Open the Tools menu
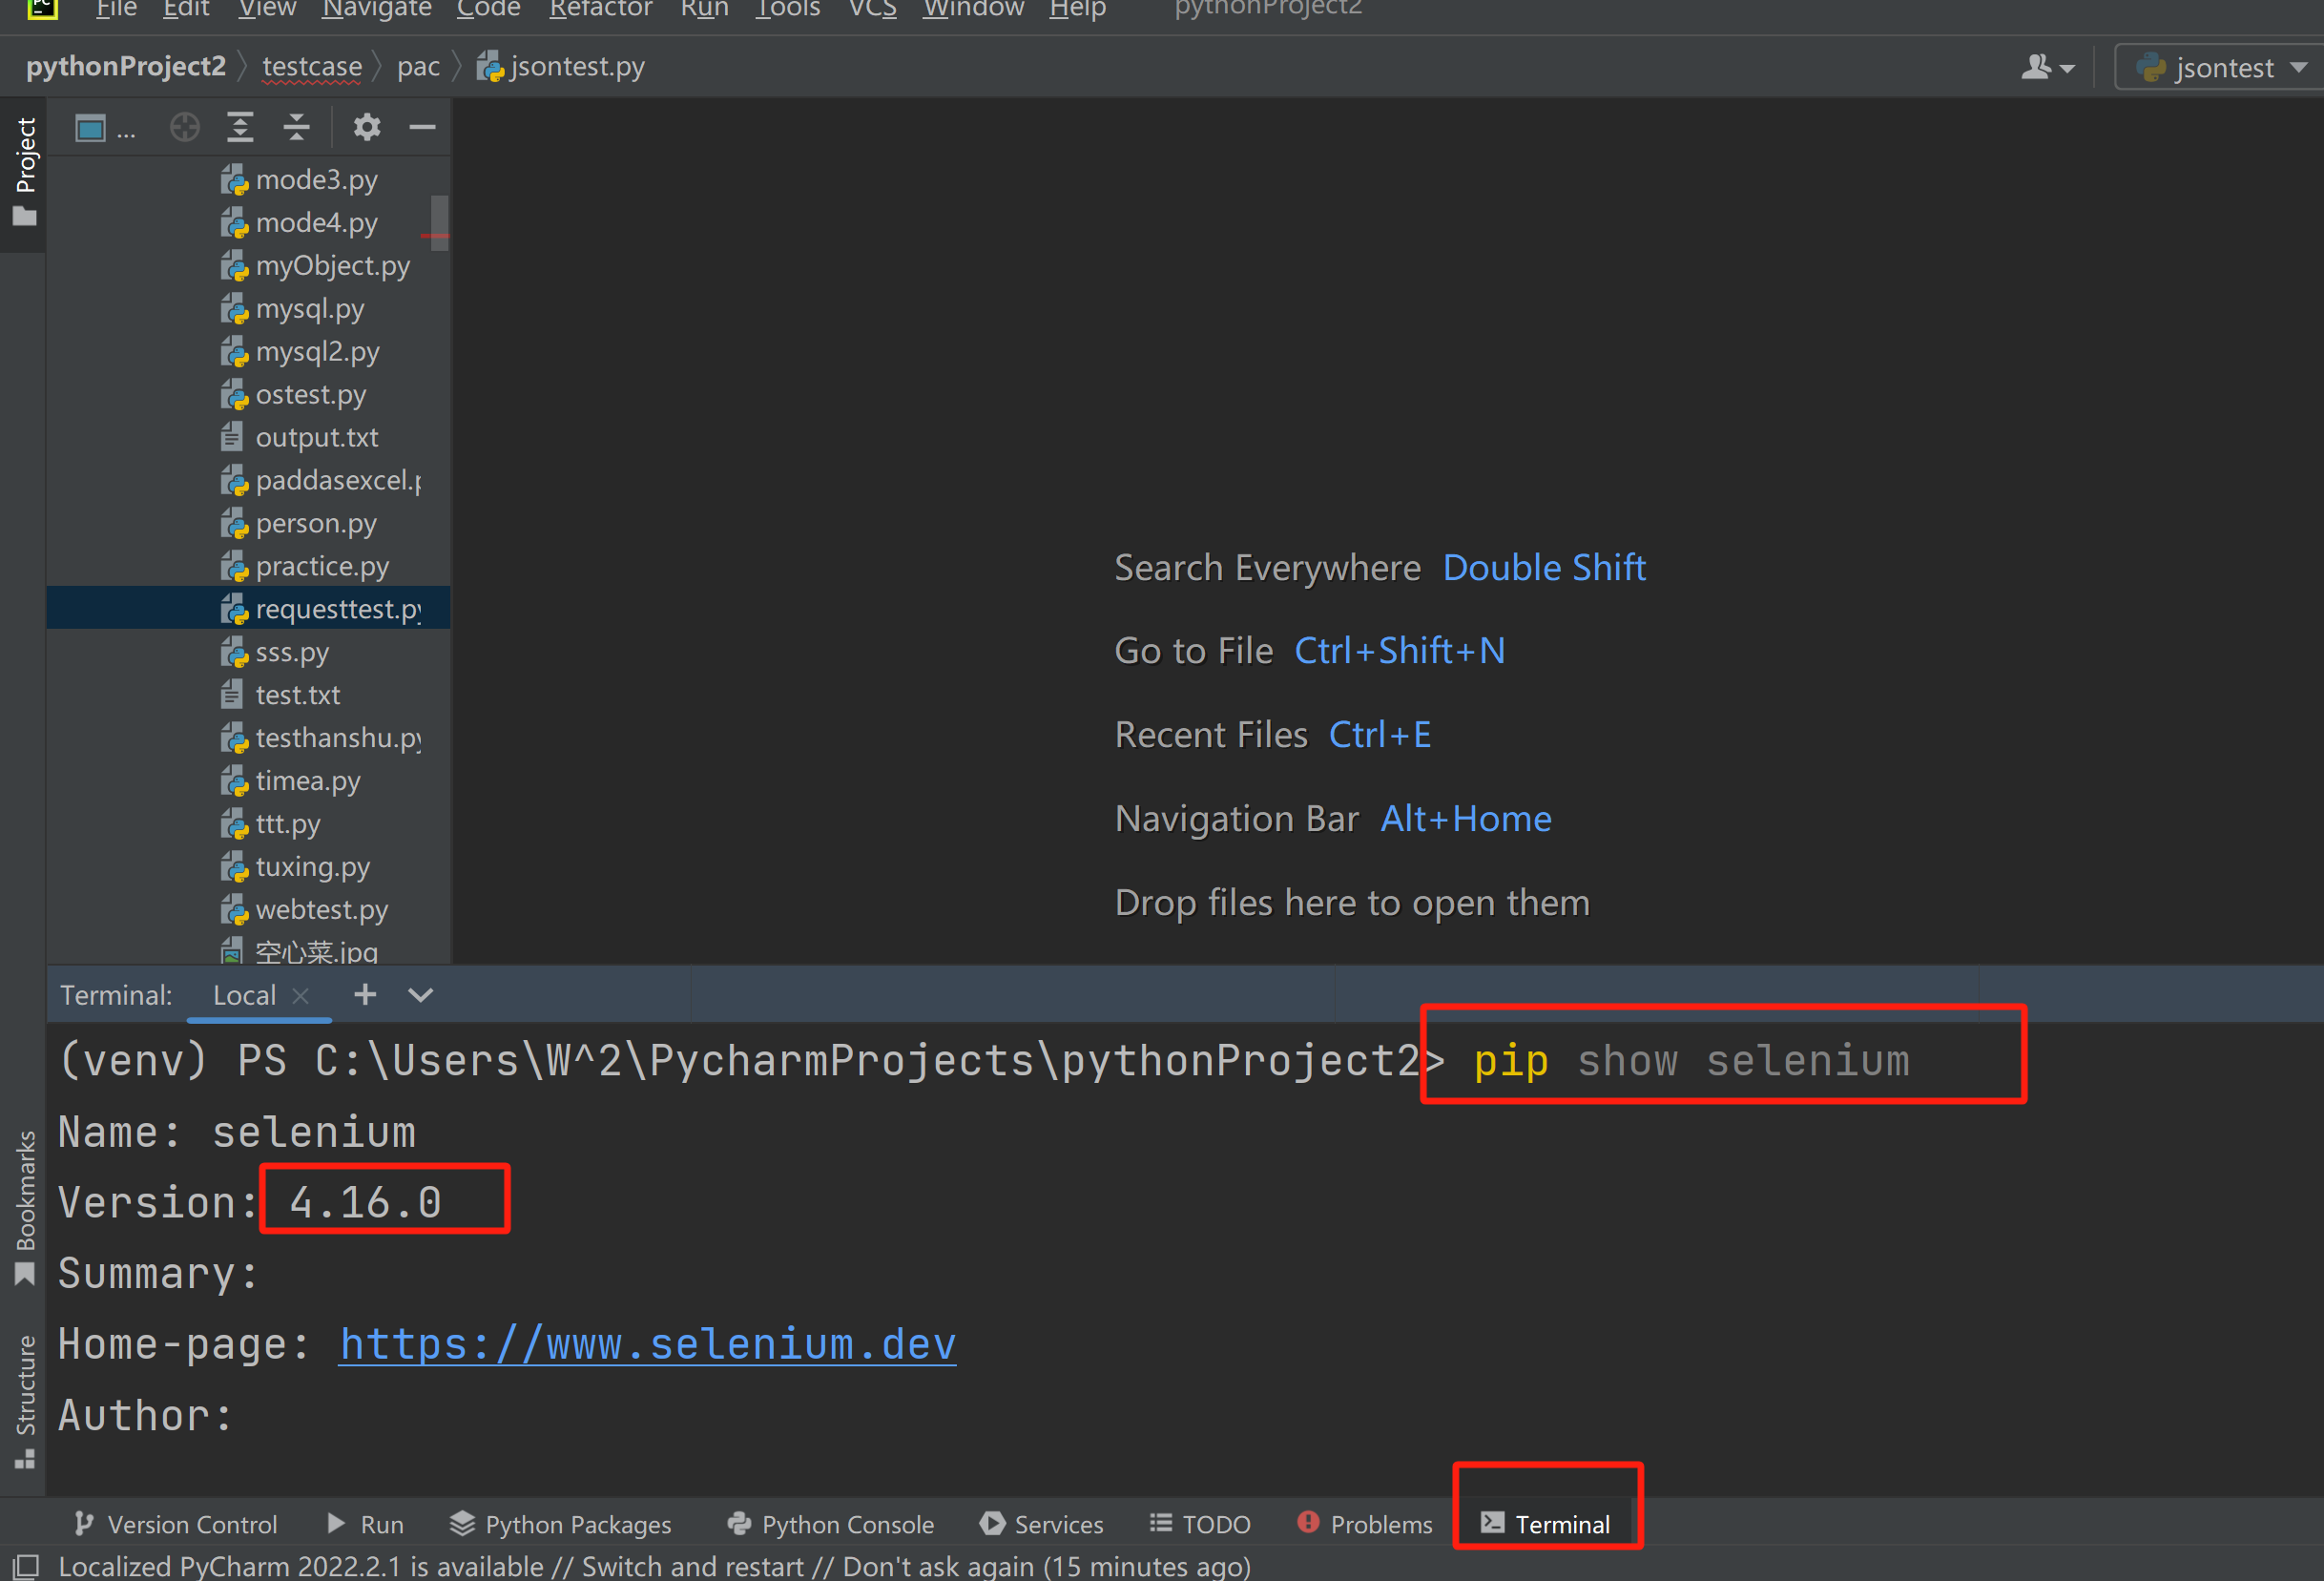This screenshot has height=1581, width=2324. [x=787, y=9]
